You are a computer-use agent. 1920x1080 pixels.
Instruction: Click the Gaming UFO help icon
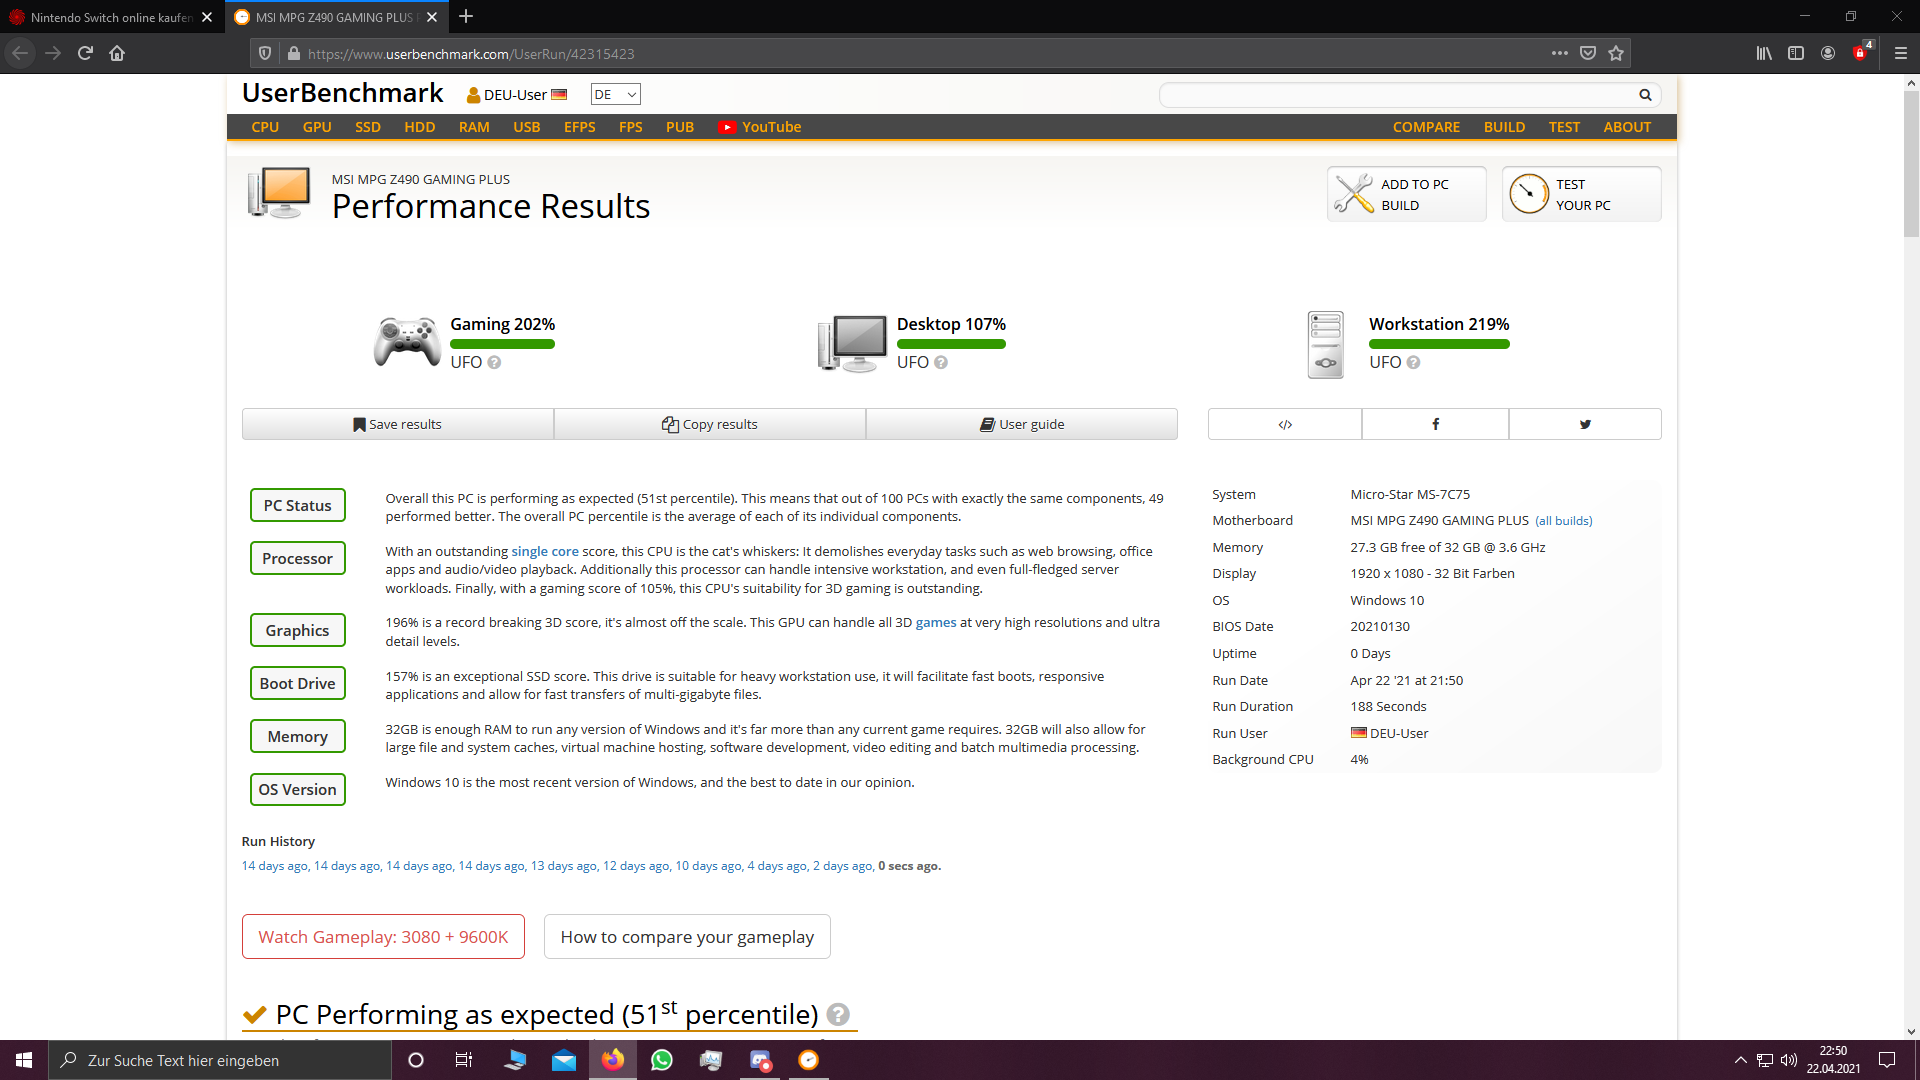pyautogui.click(x=494, y=363)
